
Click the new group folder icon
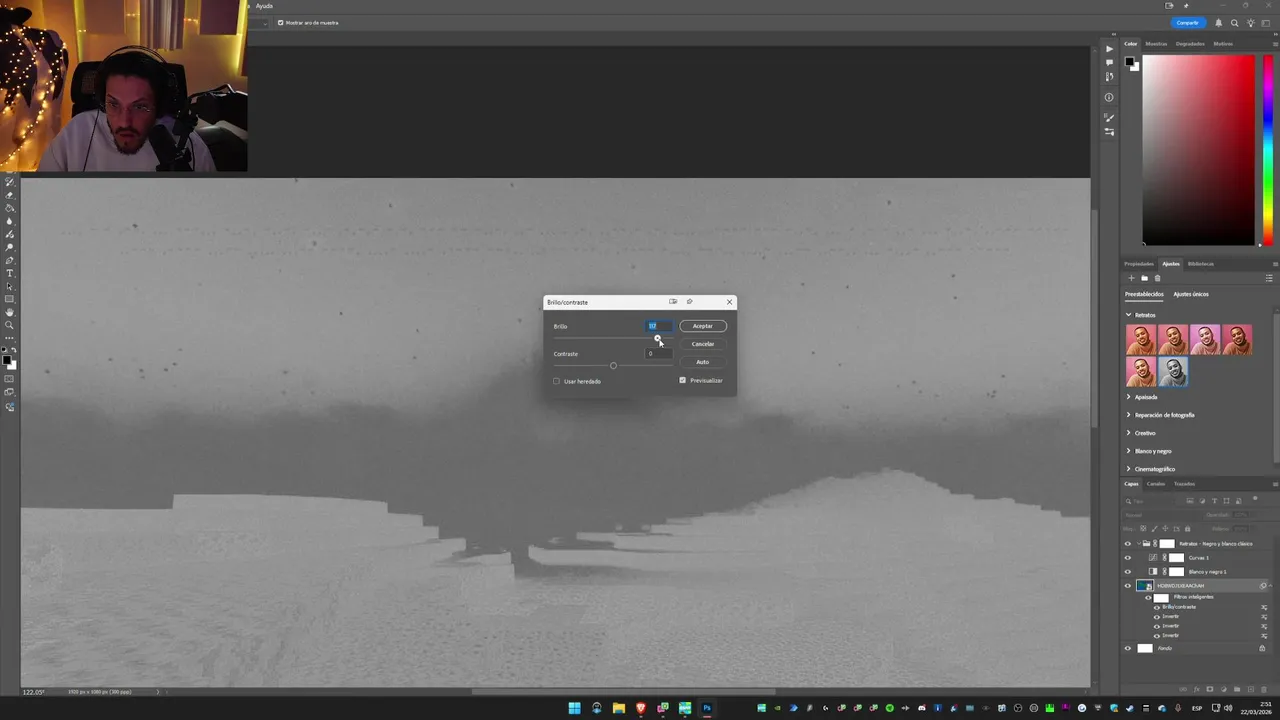1237,689
